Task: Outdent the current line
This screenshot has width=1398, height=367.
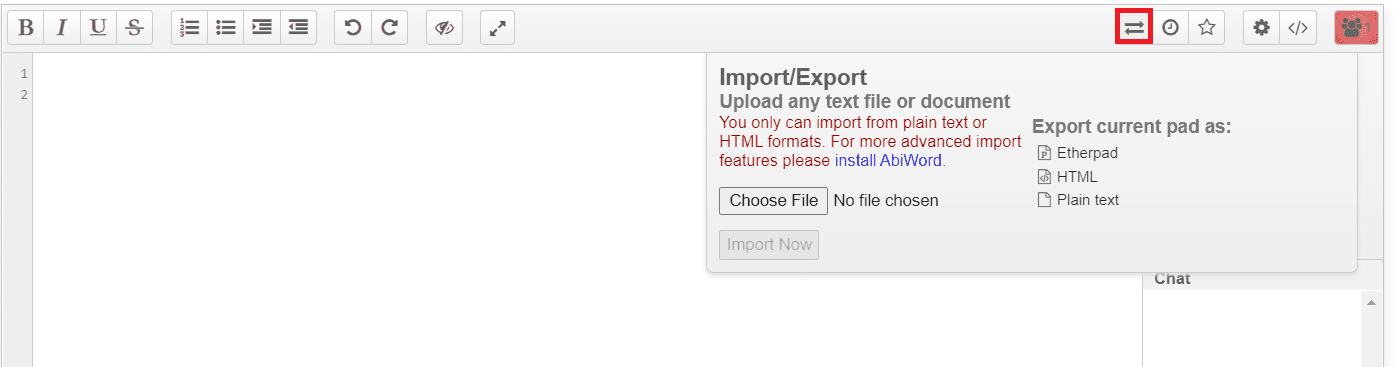Action: 298,28
